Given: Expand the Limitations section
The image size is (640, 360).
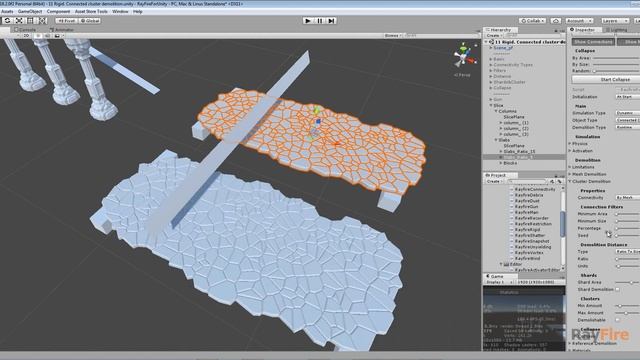Looking at the screenshot, I should [570, 167].
